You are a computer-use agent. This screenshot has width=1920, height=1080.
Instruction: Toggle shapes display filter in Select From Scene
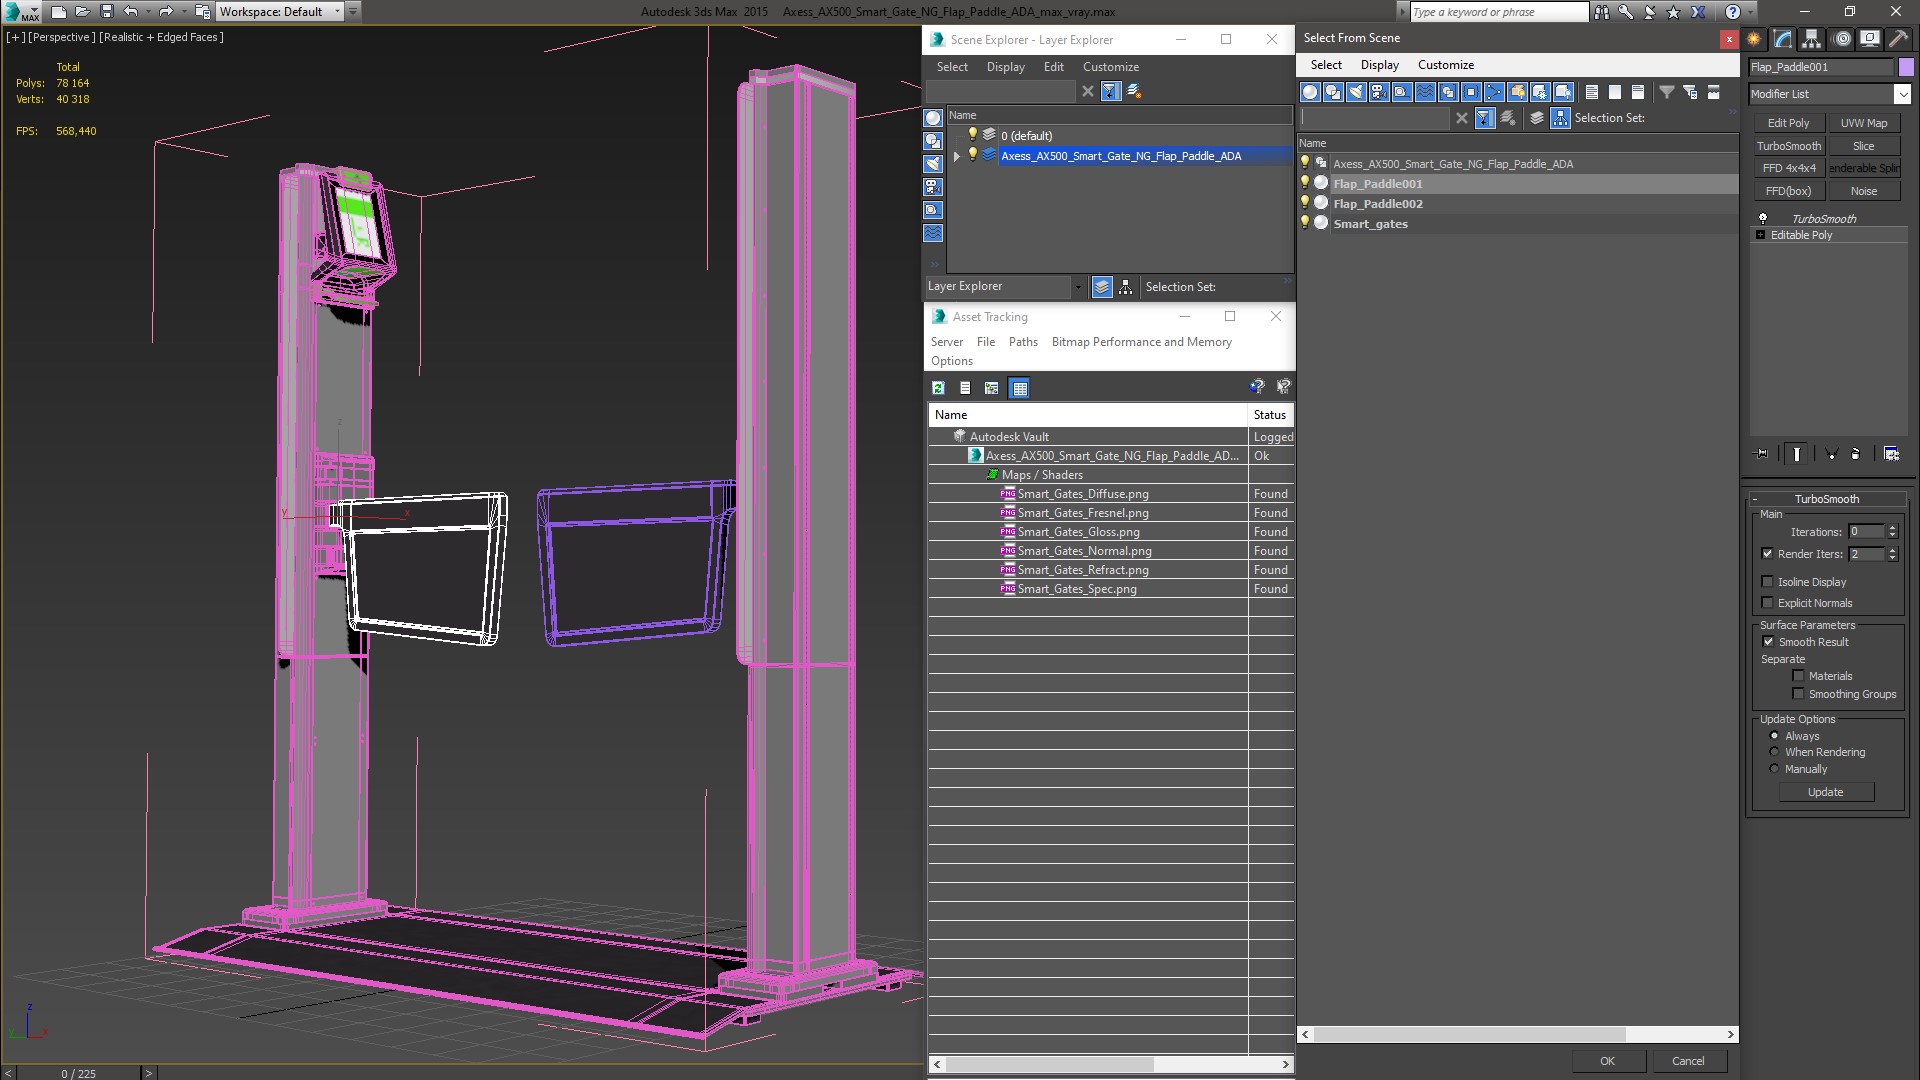1333,92
